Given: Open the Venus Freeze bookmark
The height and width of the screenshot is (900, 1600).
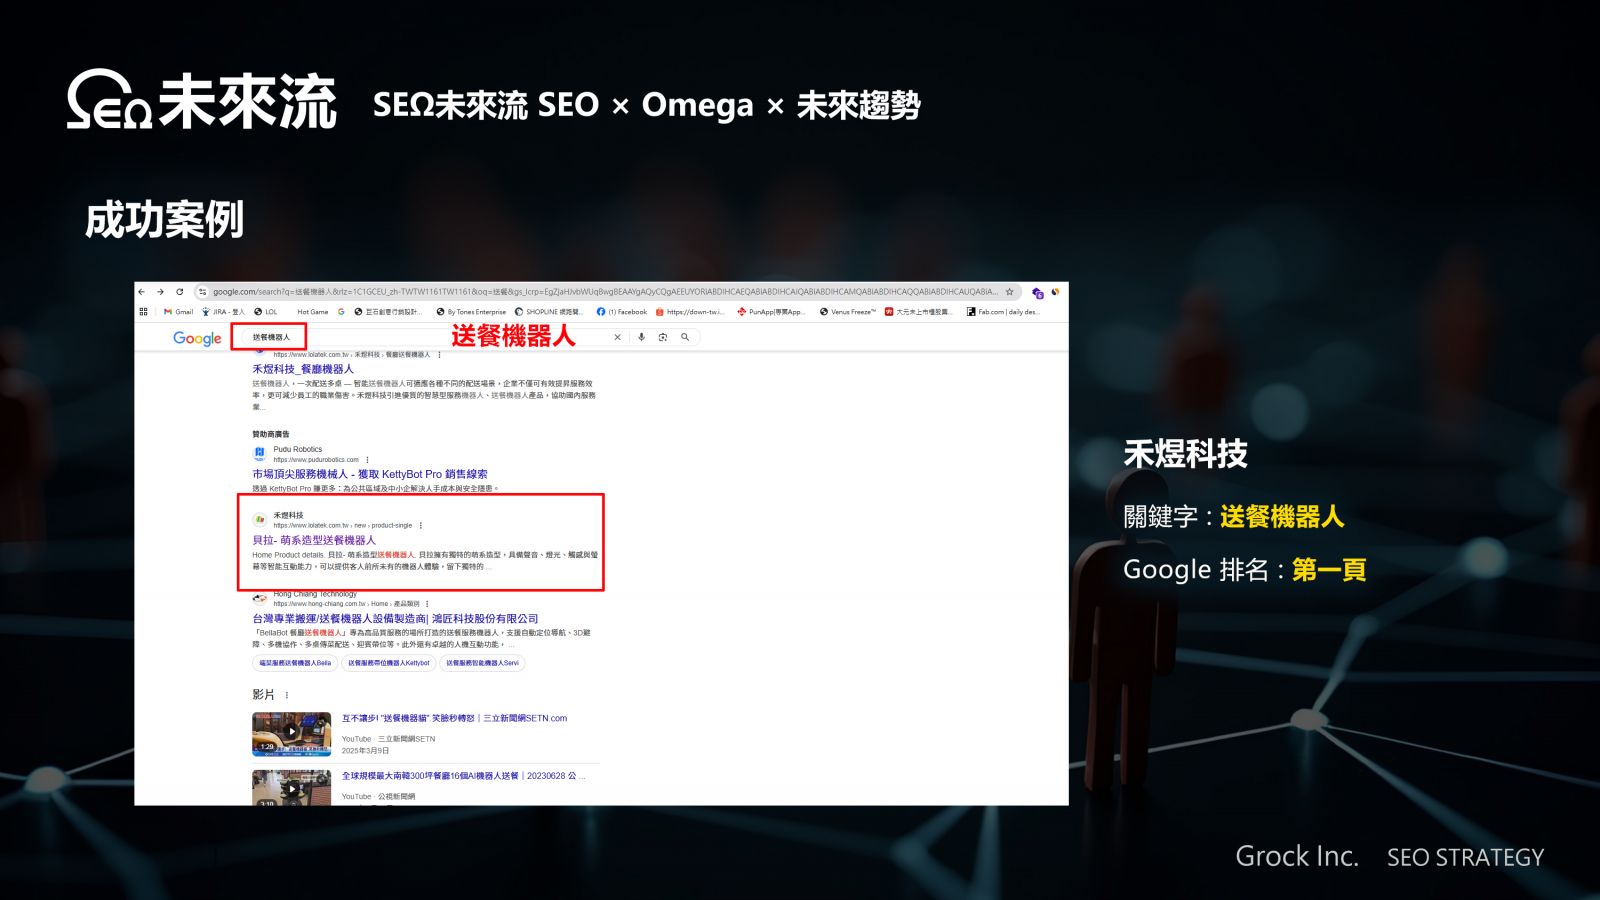Looking at the screenshot, I should (x=848, y=312).
